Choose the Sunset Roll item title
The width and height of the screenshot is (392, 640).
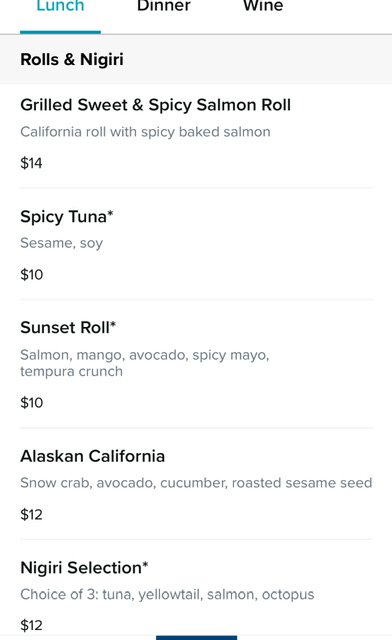coord(68,327)
